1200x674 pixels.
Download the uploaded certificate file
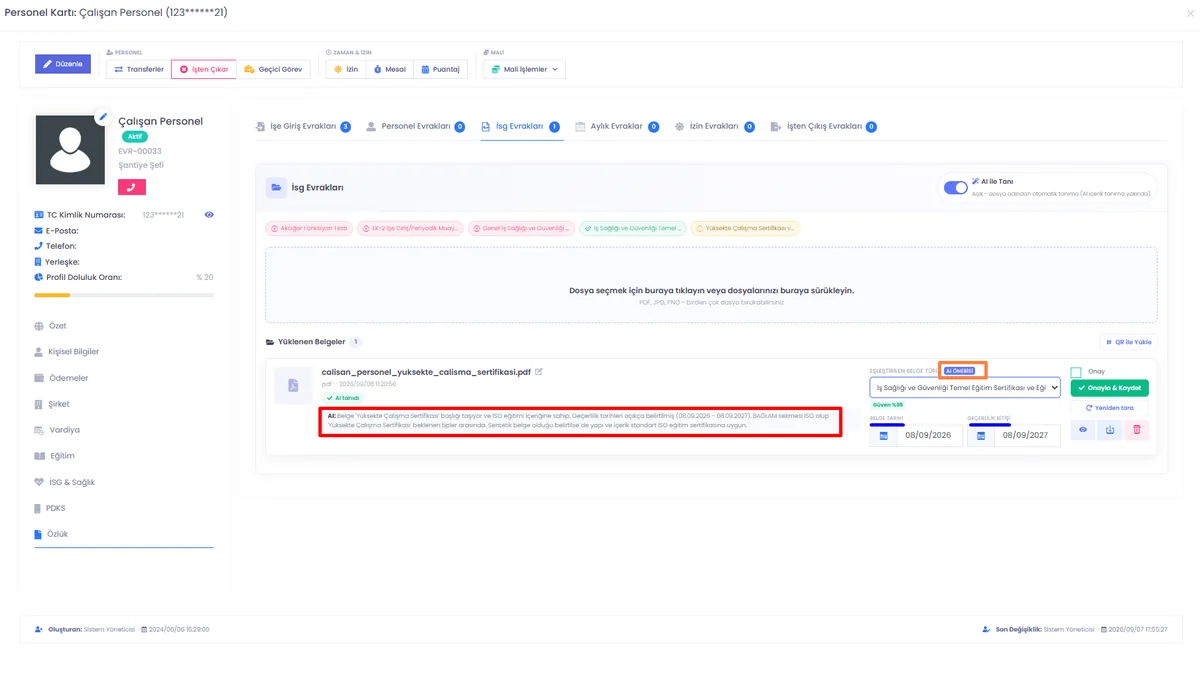click(1109, 430)
